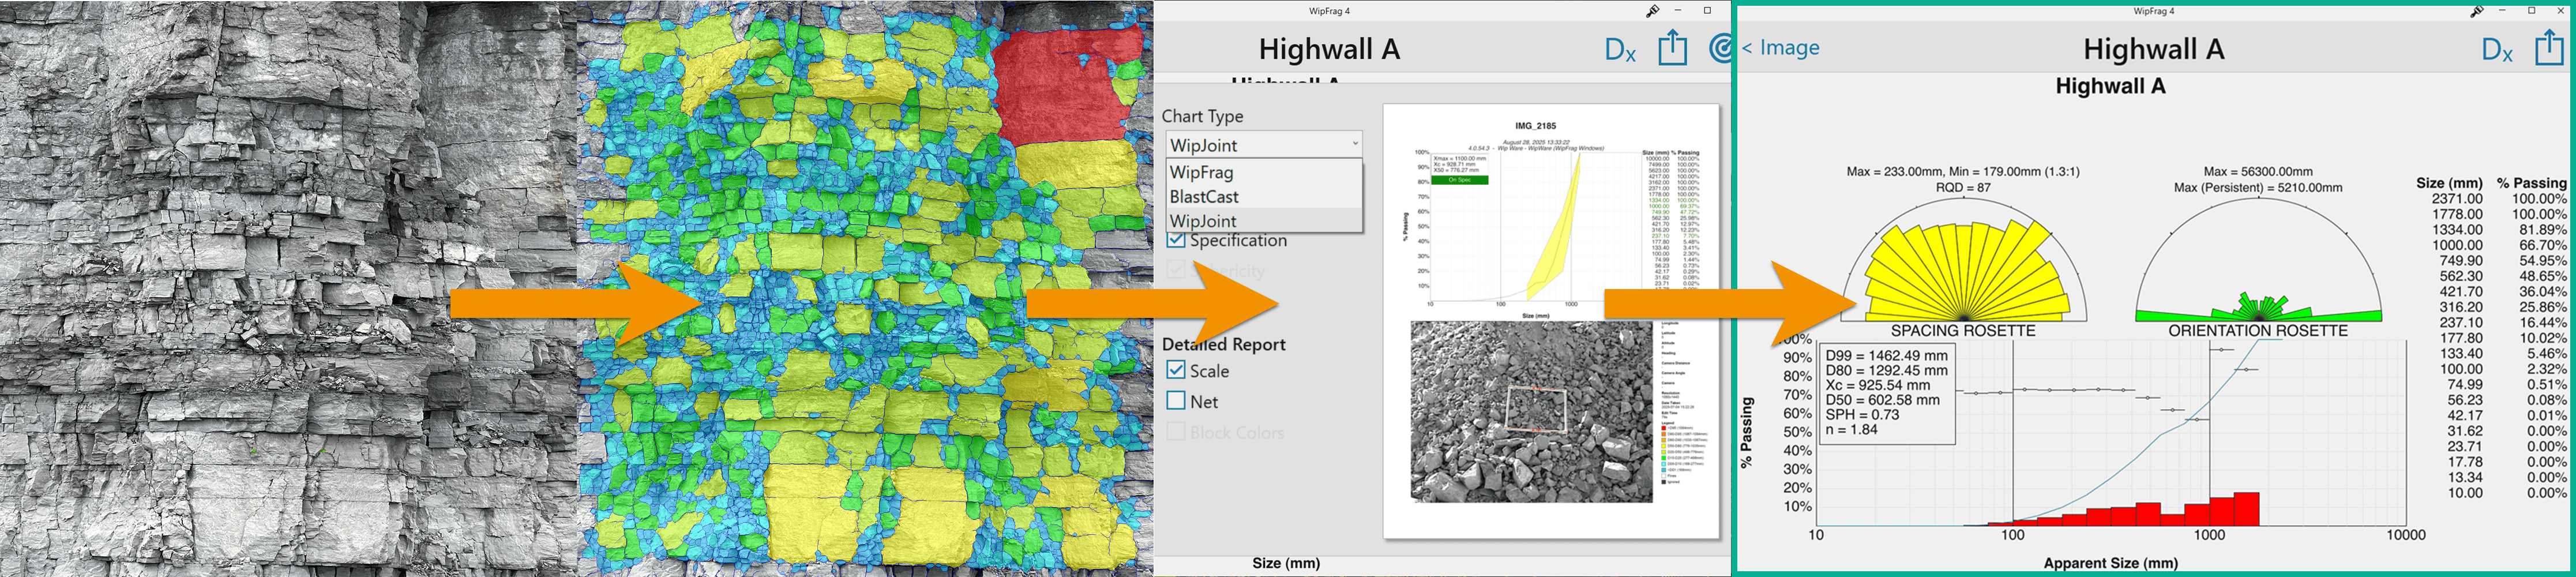Click the rock pile photo in report preview
The image size is (2576, 577).
point(1531,411)
